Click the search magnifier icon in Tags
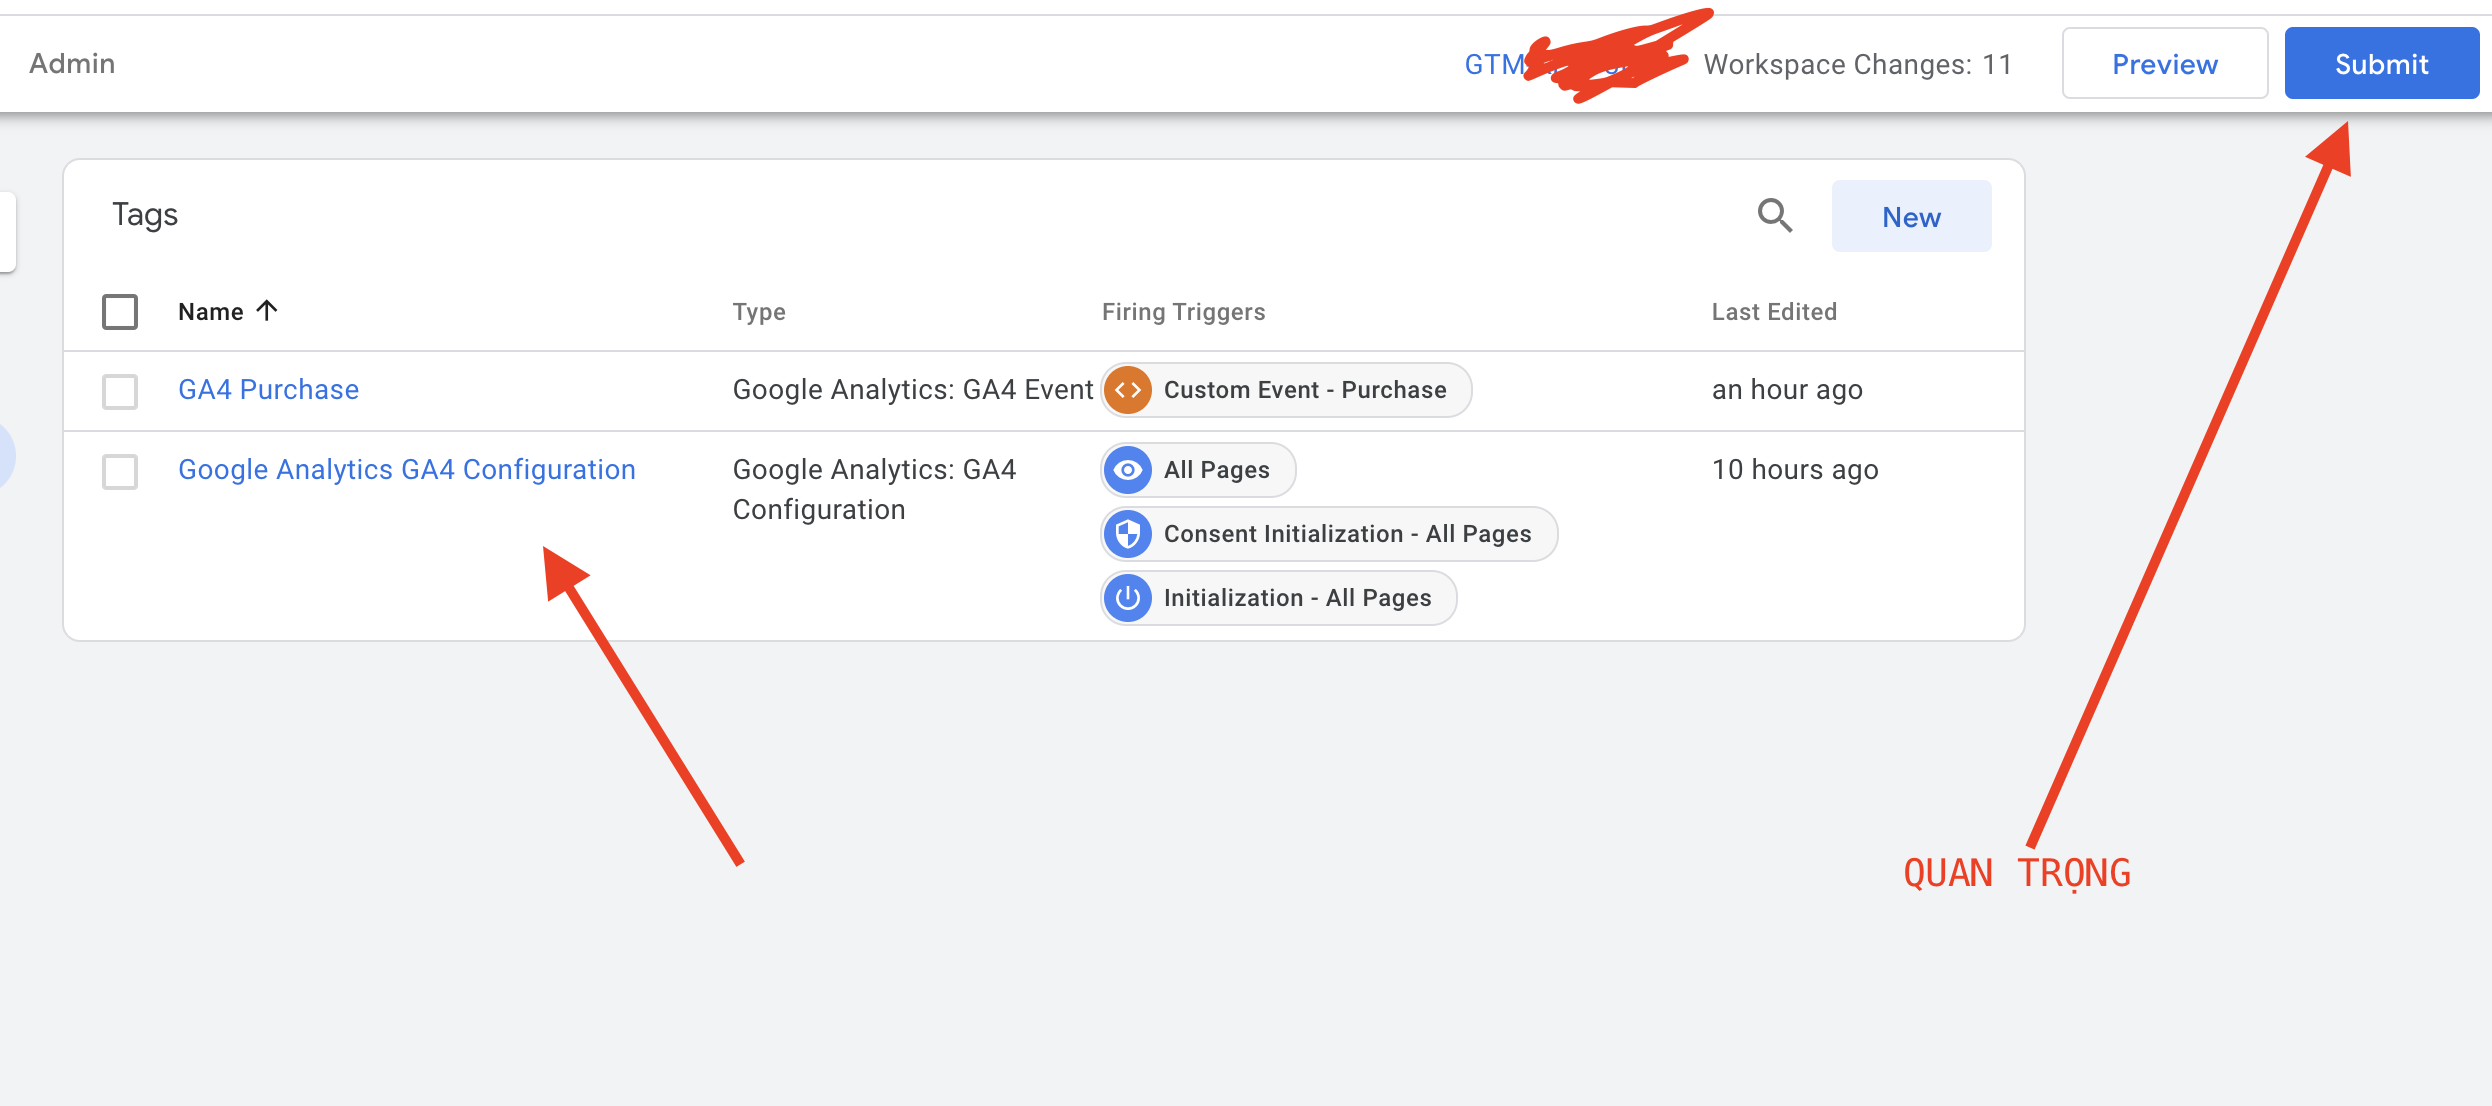2492x1106 pixels. click(x=1775, y=215)
